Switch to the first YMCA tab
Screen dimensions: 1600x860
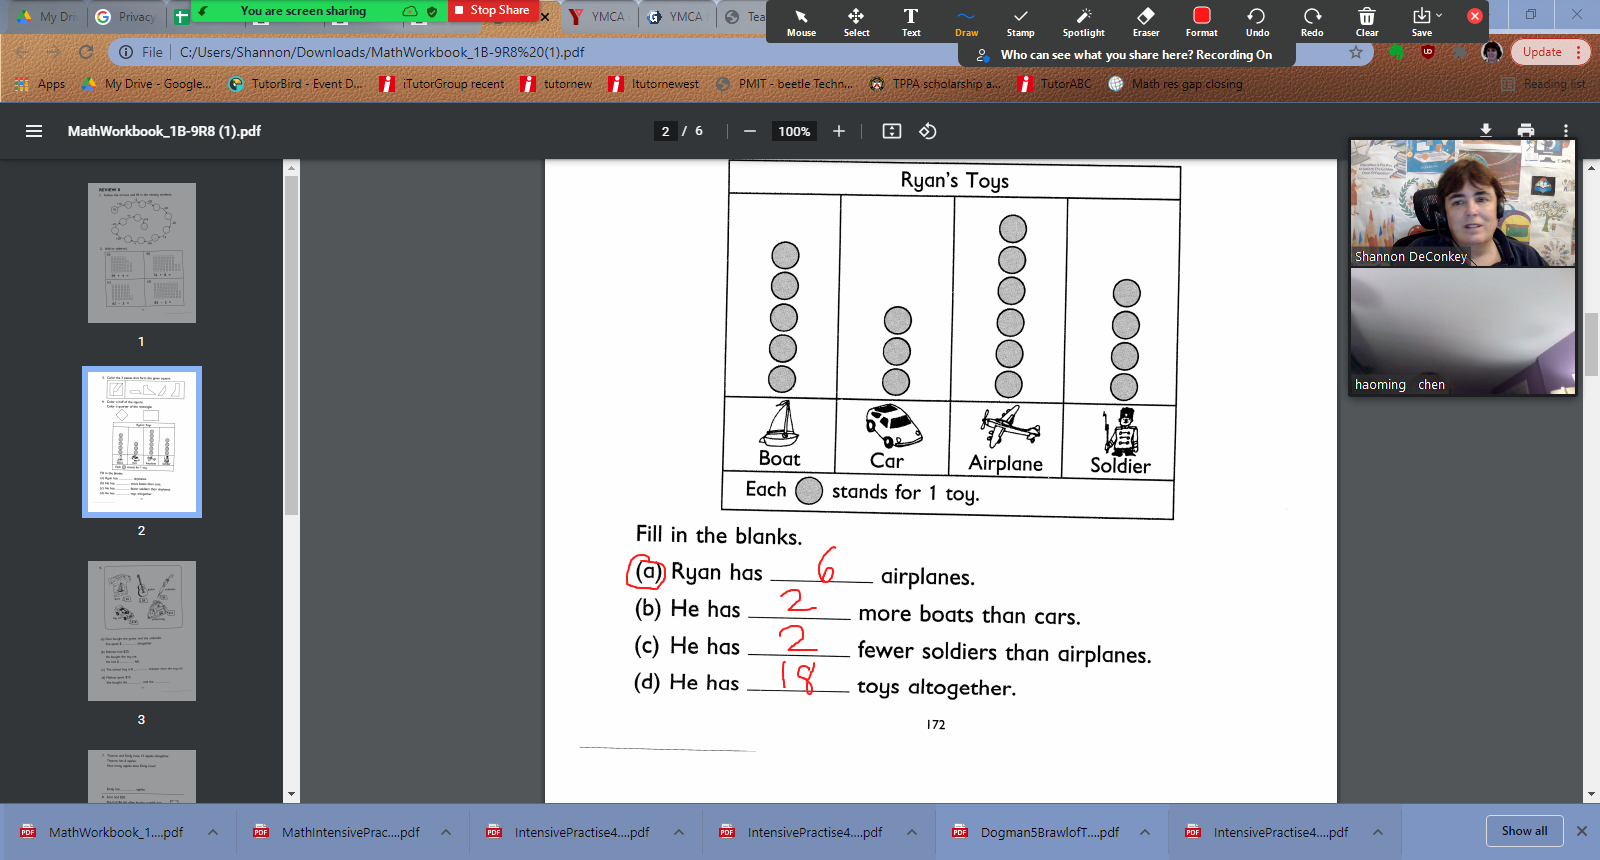pyautogui.click(x=598, y=16)
